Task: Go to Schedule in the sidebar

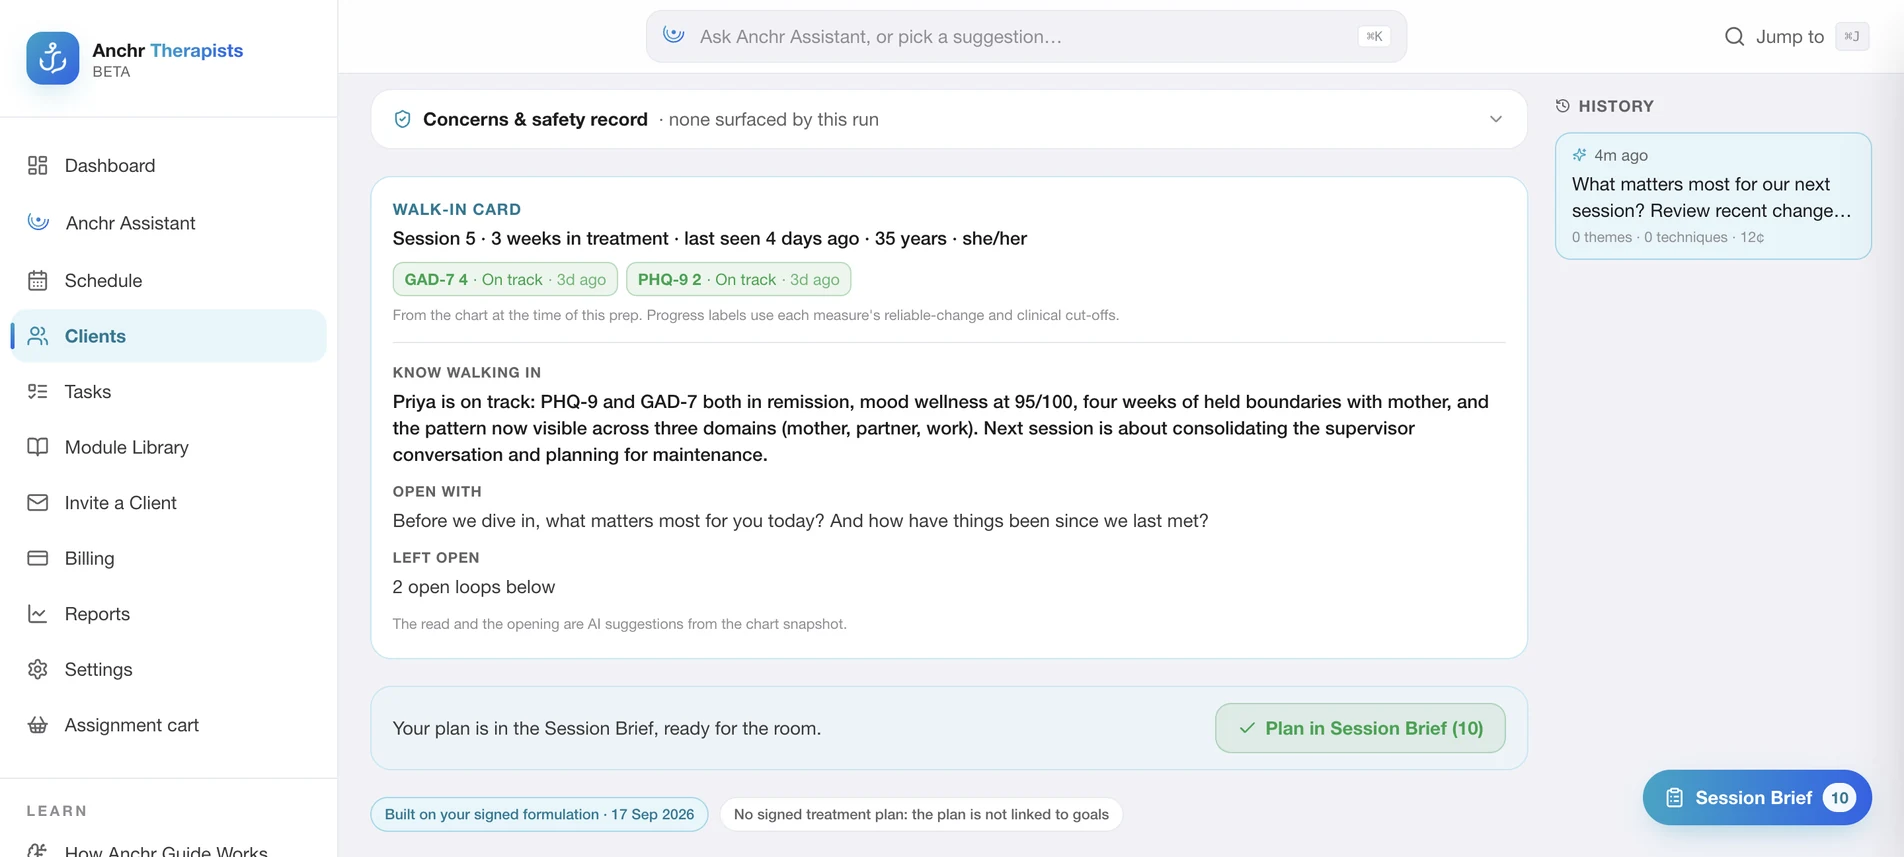Action: click(x=168, y=280)
